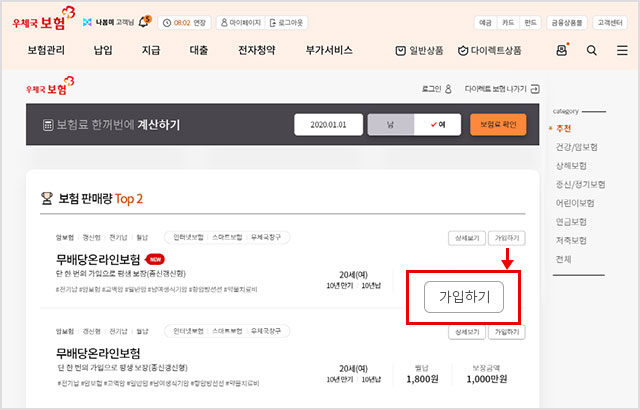Open the hamburger full menu icon
Viewport: 640px width, 410px height.
[x=622, y=50]
